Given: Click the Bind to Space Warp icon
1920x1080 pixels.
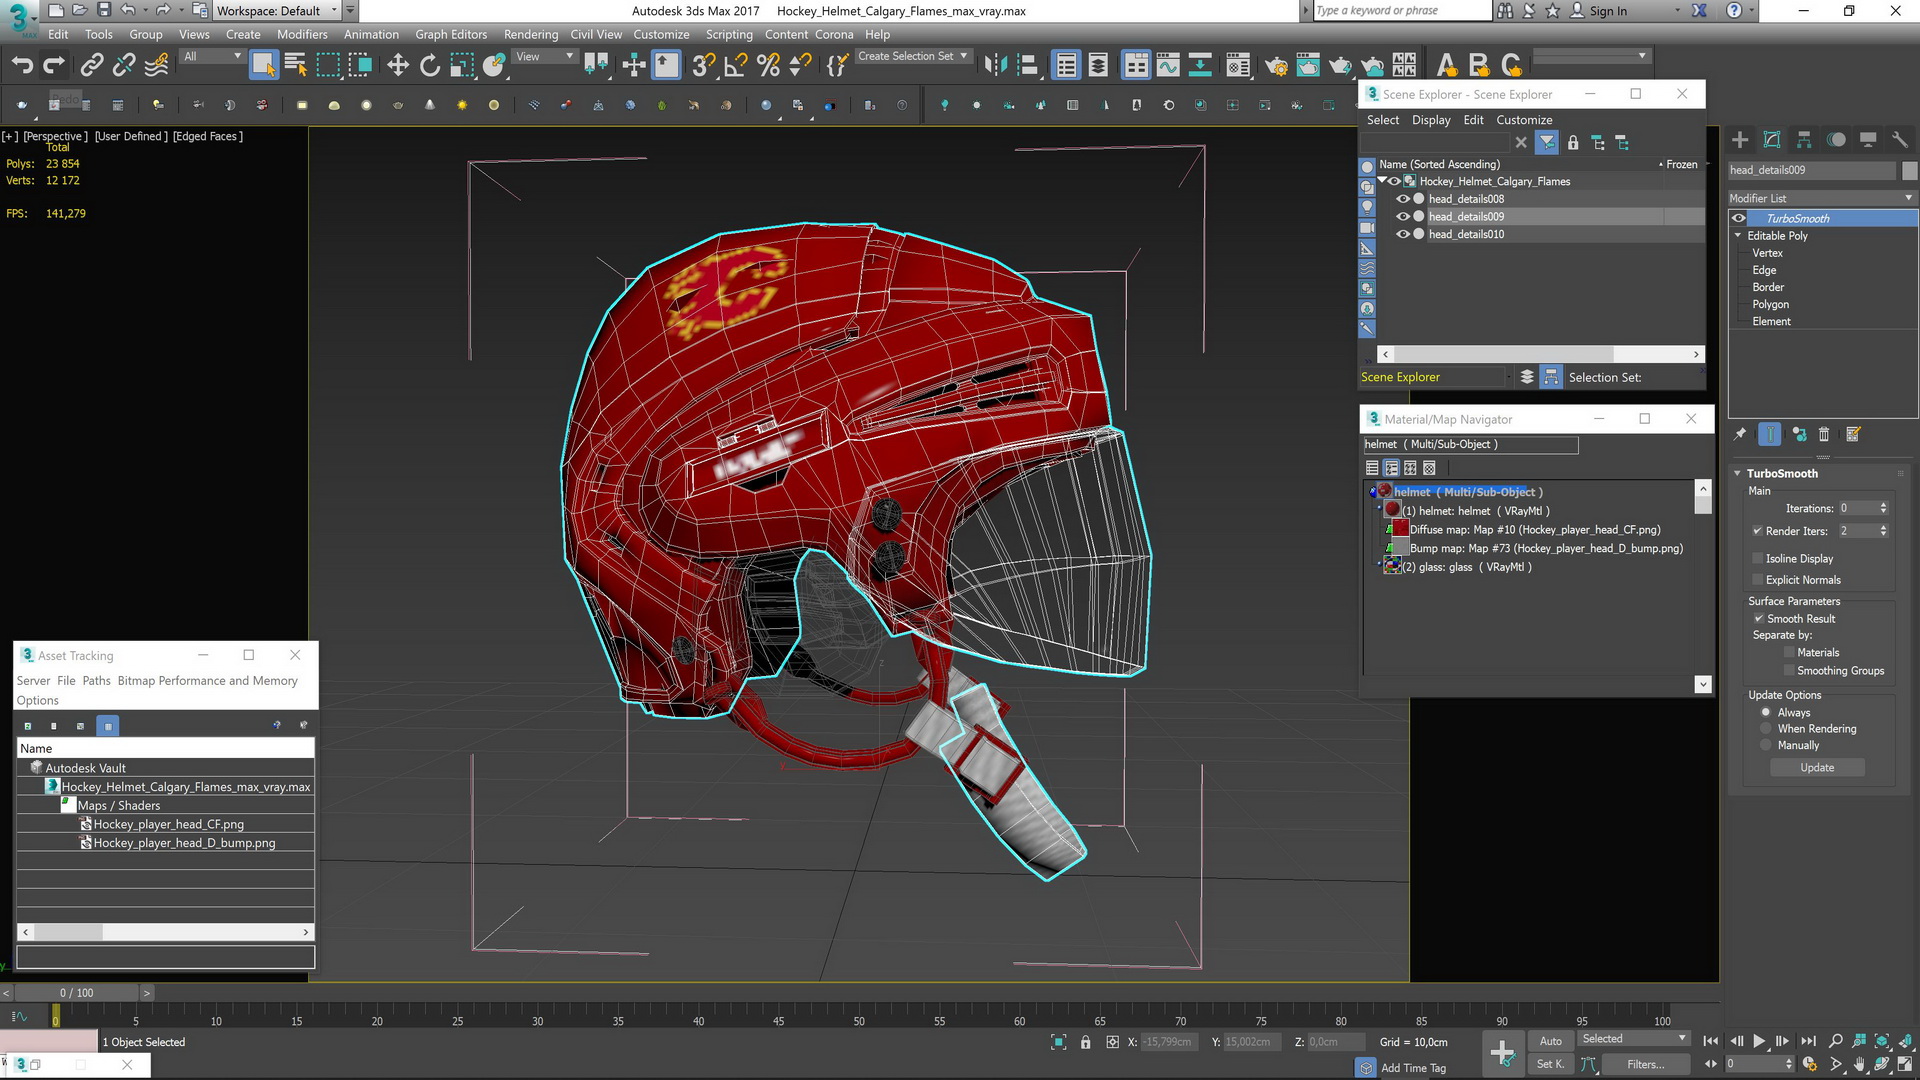Looking at the screenshot, I should pos(157,66).
